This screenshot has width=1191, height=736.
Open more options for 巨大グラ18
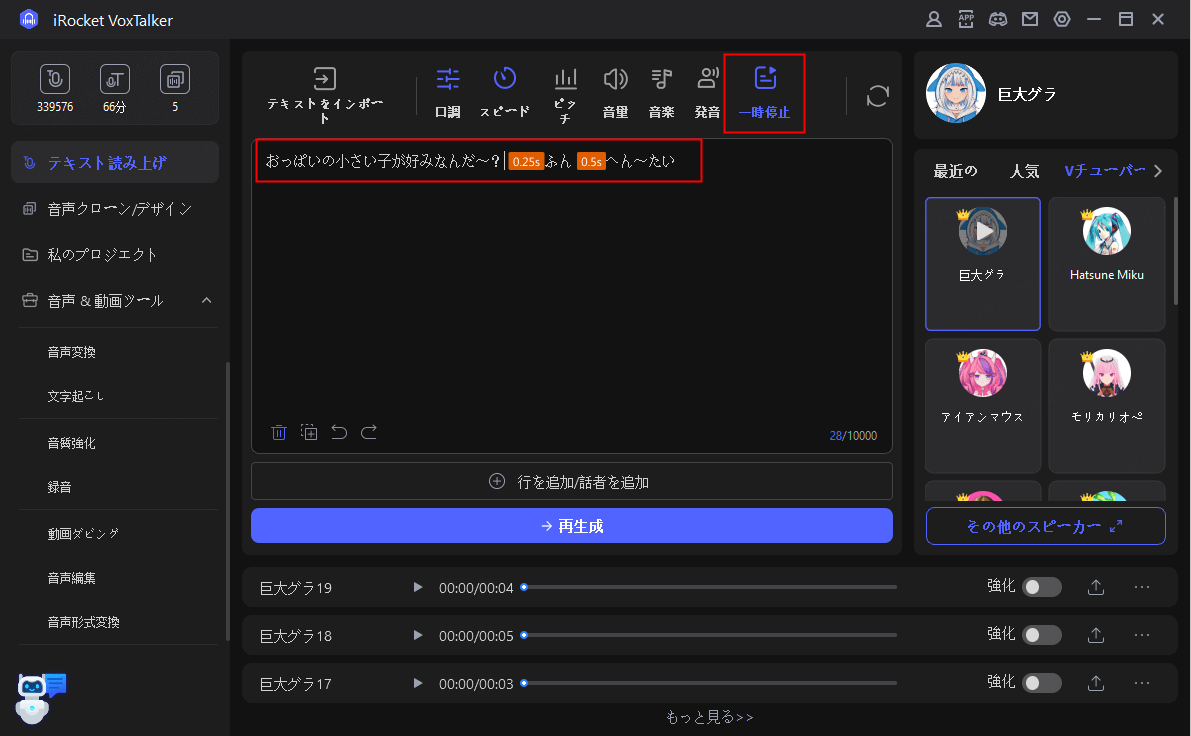click(1142, 635)
